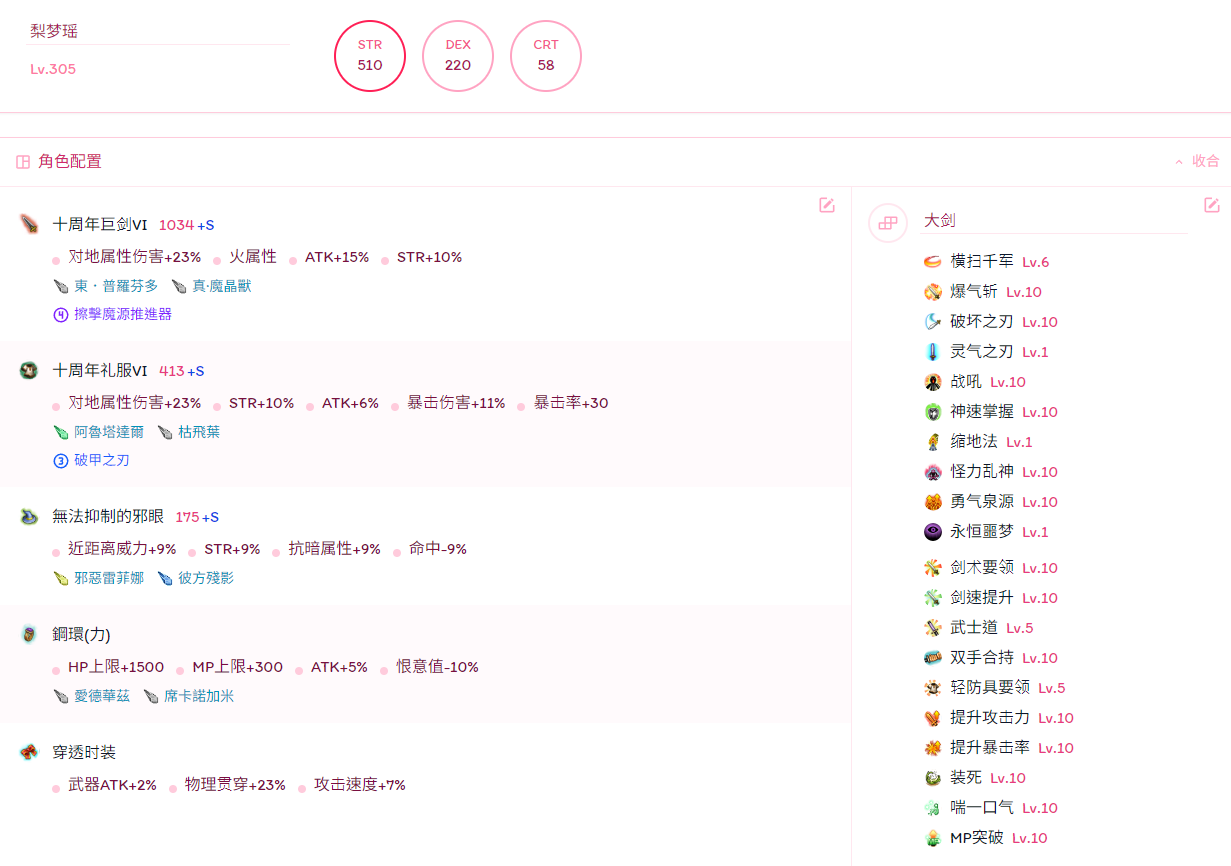Click the 大剑 skill tree icon
1231x866 pixels.
pyautogui.click(x=888, y=223)
